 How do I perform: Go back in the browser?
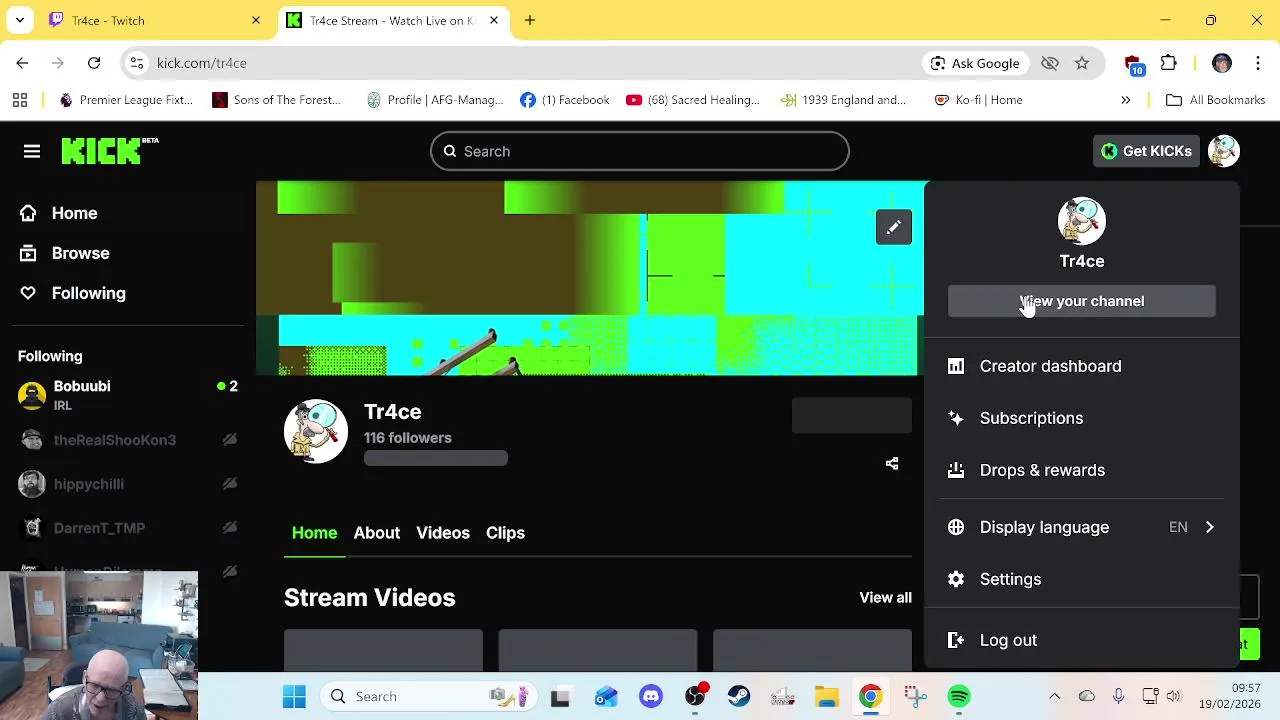[x=22, y=63]
